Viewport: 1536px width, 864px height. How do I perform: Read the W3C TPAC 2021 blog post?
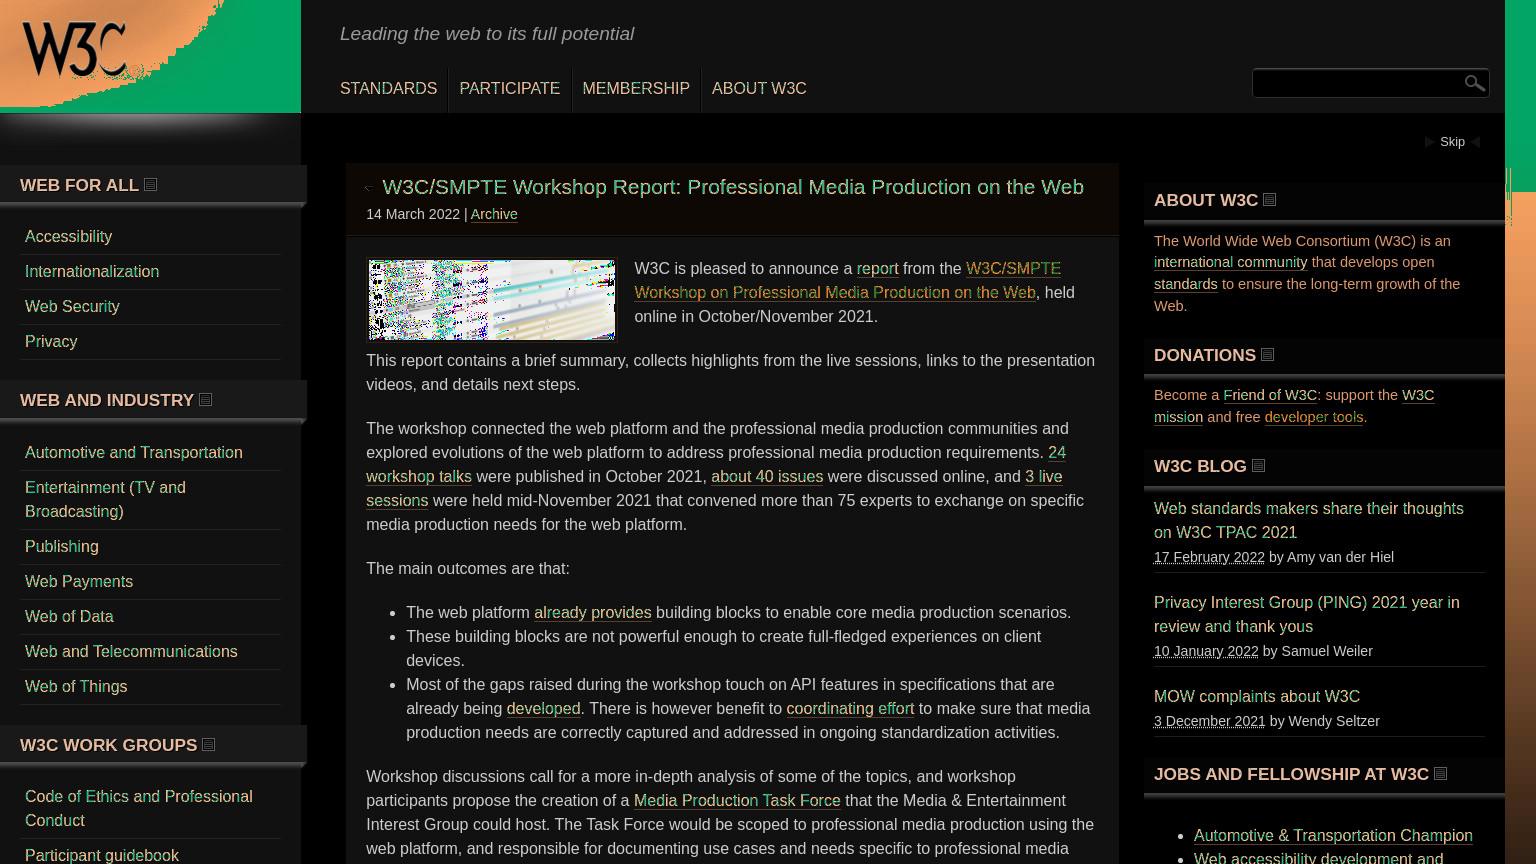[x=1308, y=520]
